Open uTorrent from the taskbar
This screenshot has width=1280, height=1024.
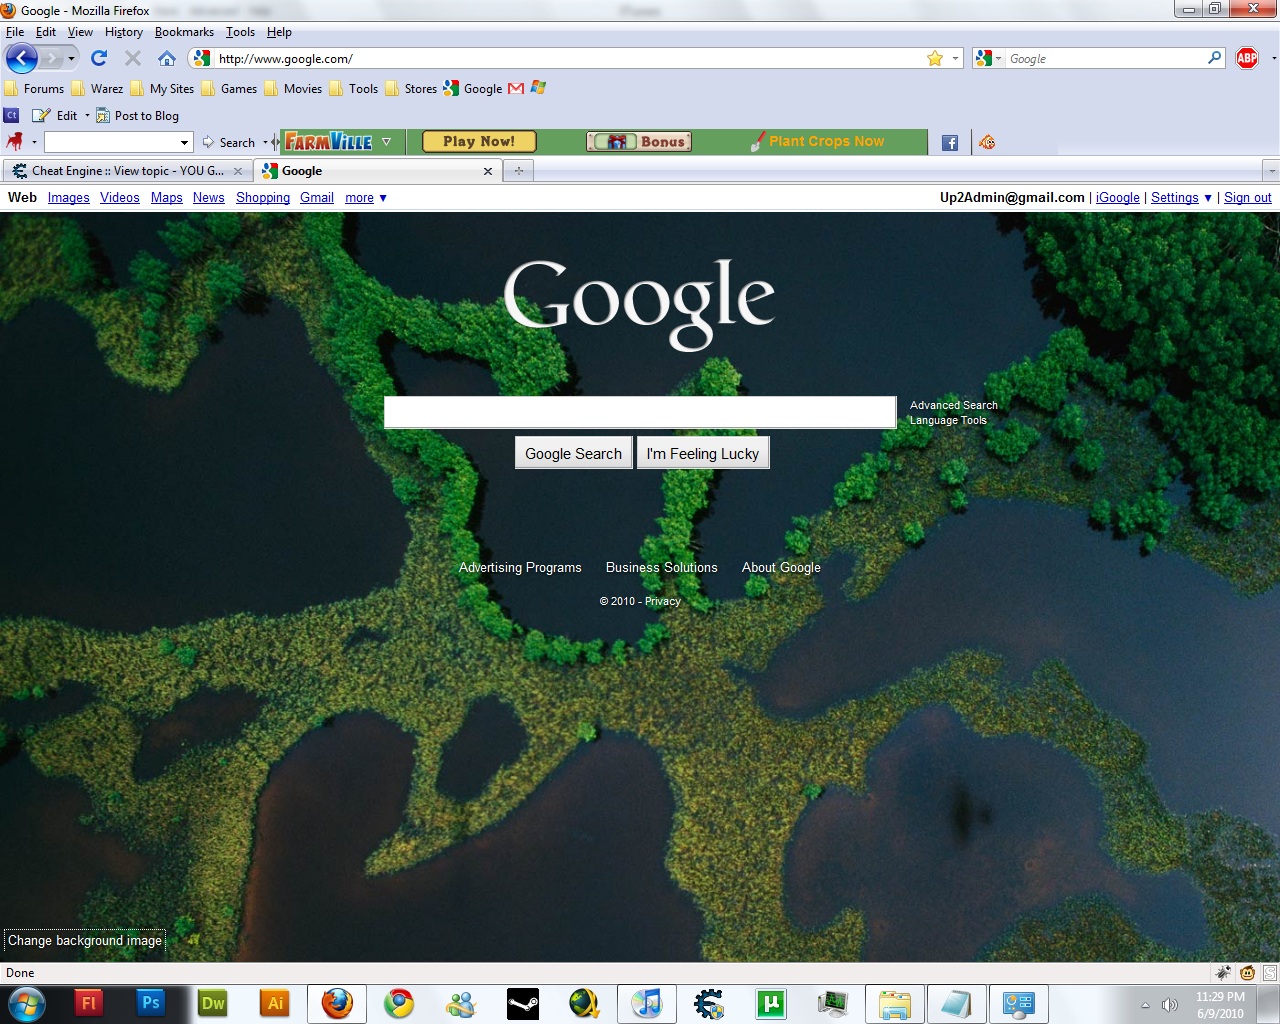(x=771, y=1003)
